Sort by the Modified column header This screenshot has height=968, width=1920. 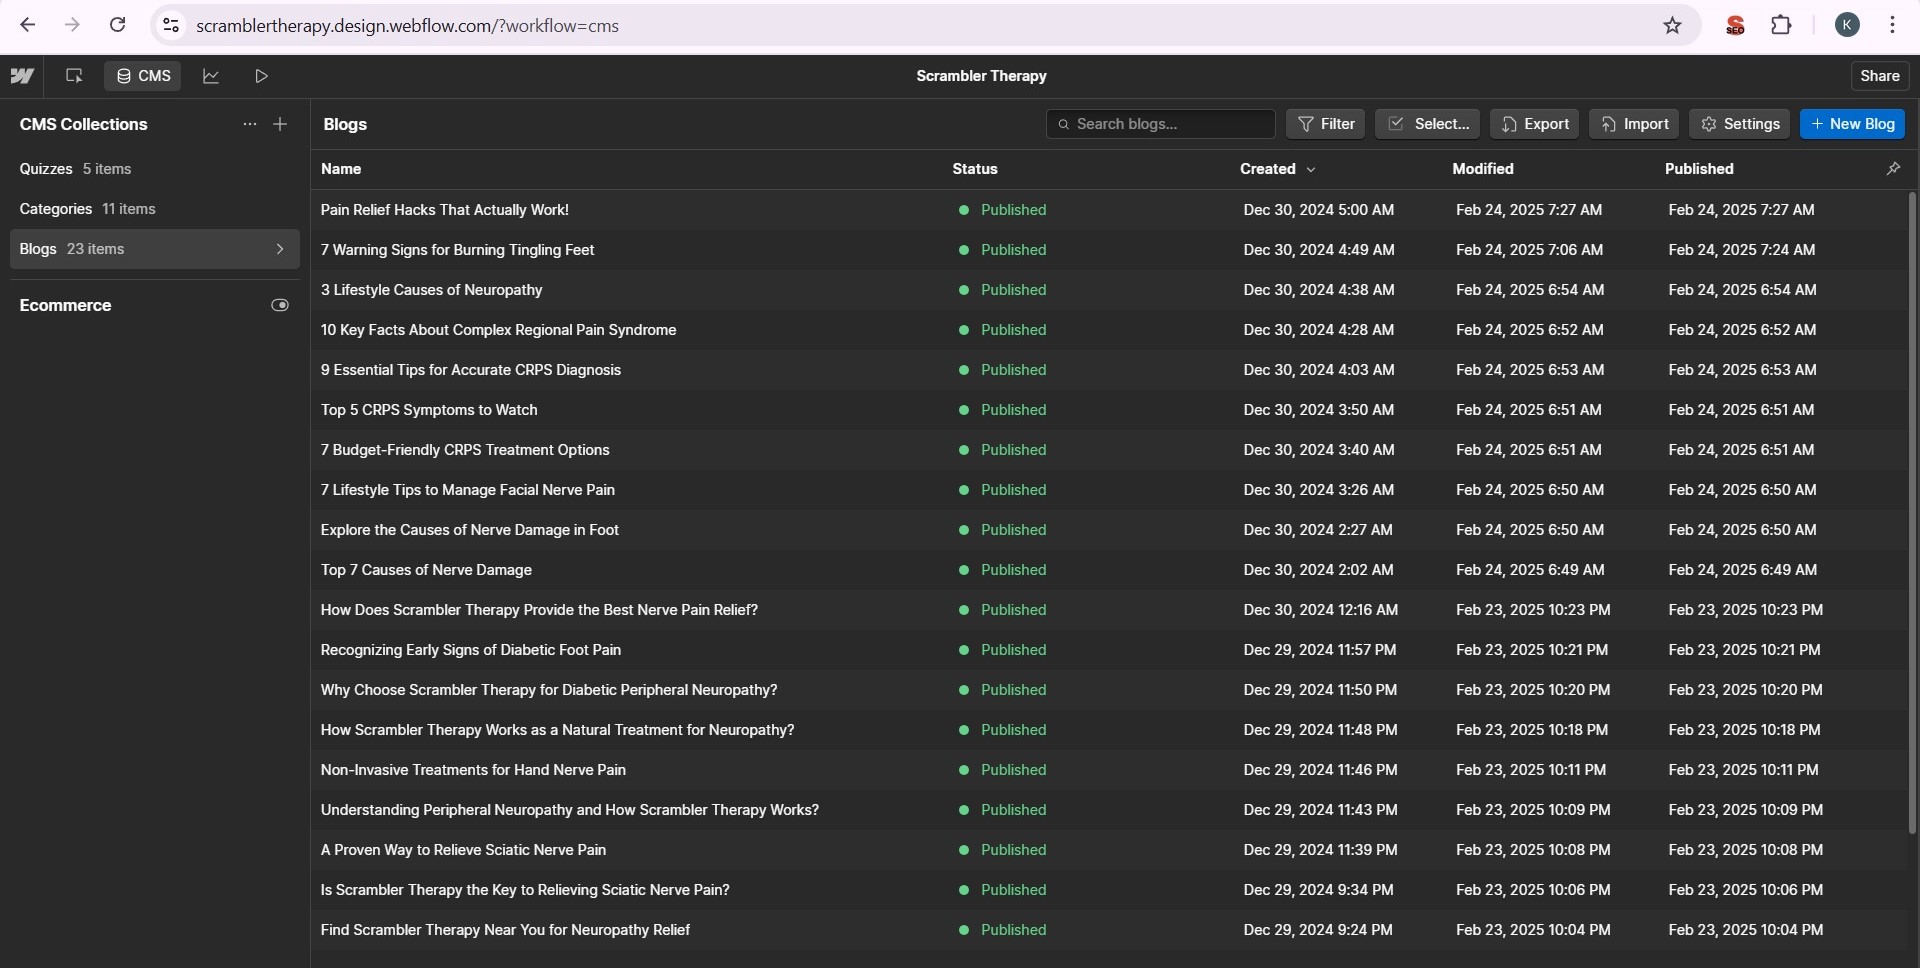(1483, 169)
